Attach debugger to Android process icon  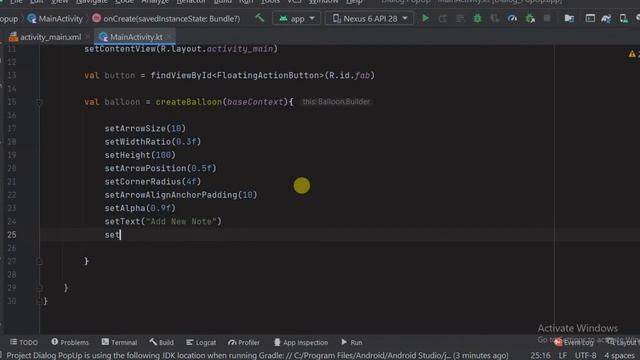coord(530,18)
